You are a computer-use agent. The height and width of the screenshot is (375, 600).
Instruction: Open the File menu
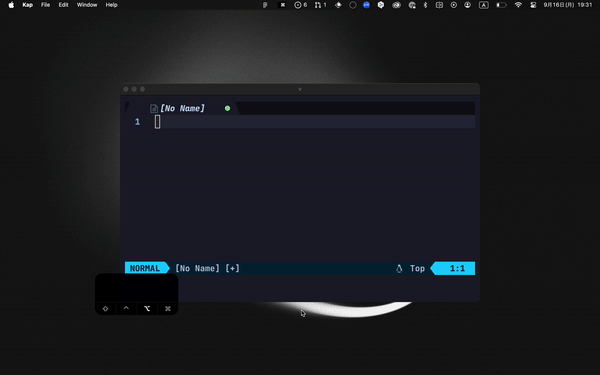(46, 5)
